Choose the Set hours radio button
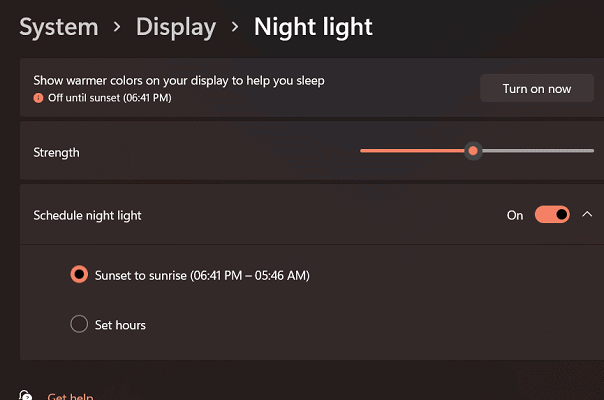The image size is (604, 400). click(79, 324)
